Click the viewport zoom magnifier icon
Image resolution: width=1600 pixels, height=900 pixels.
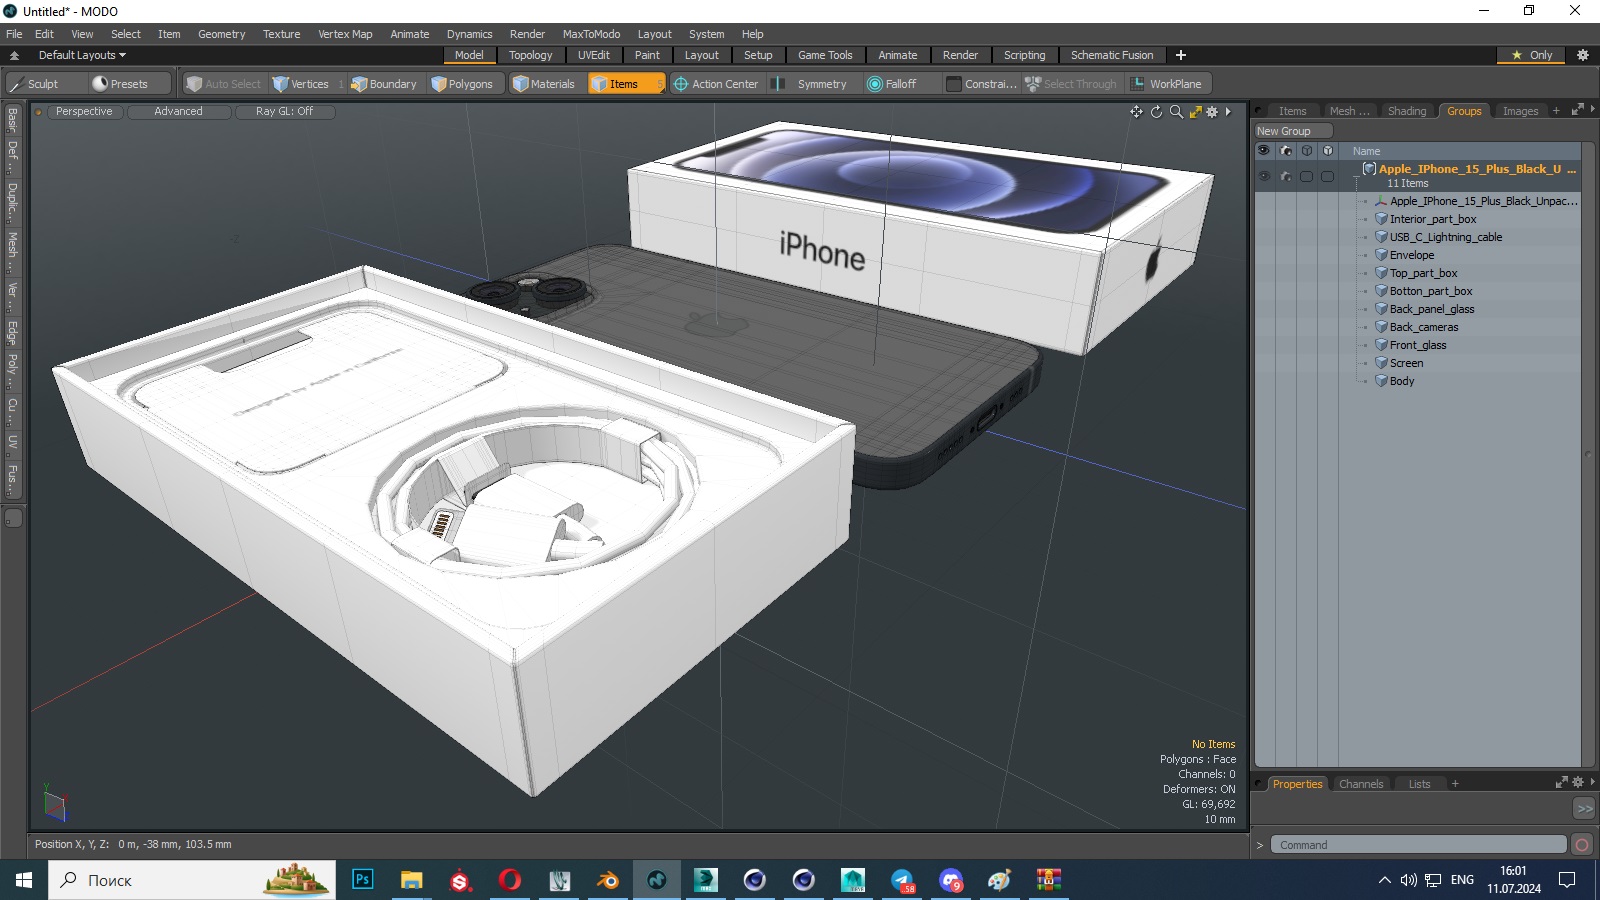pyautogui.click(x=1176, y=112)
